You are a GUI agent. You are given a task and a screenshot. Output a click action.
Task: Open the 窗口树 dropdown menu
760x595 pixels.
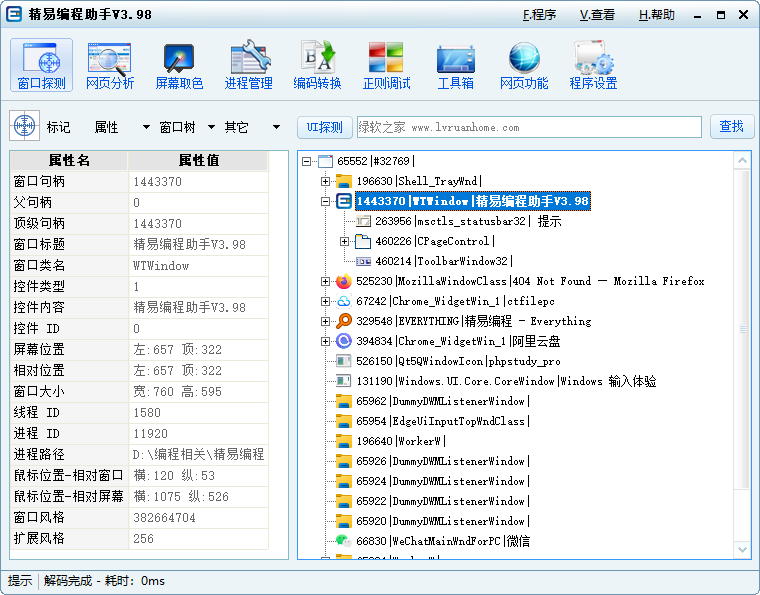pos(184,127)
